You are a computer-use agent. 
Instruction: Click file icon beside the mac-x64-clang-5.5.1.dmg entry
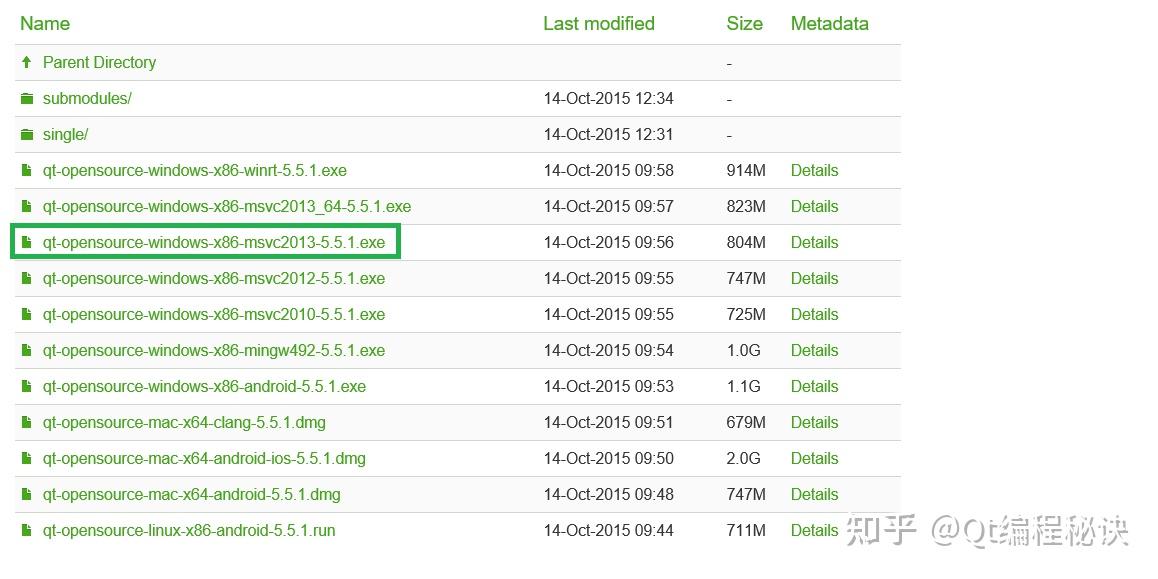pyautogui.click(x=27, y=422)
